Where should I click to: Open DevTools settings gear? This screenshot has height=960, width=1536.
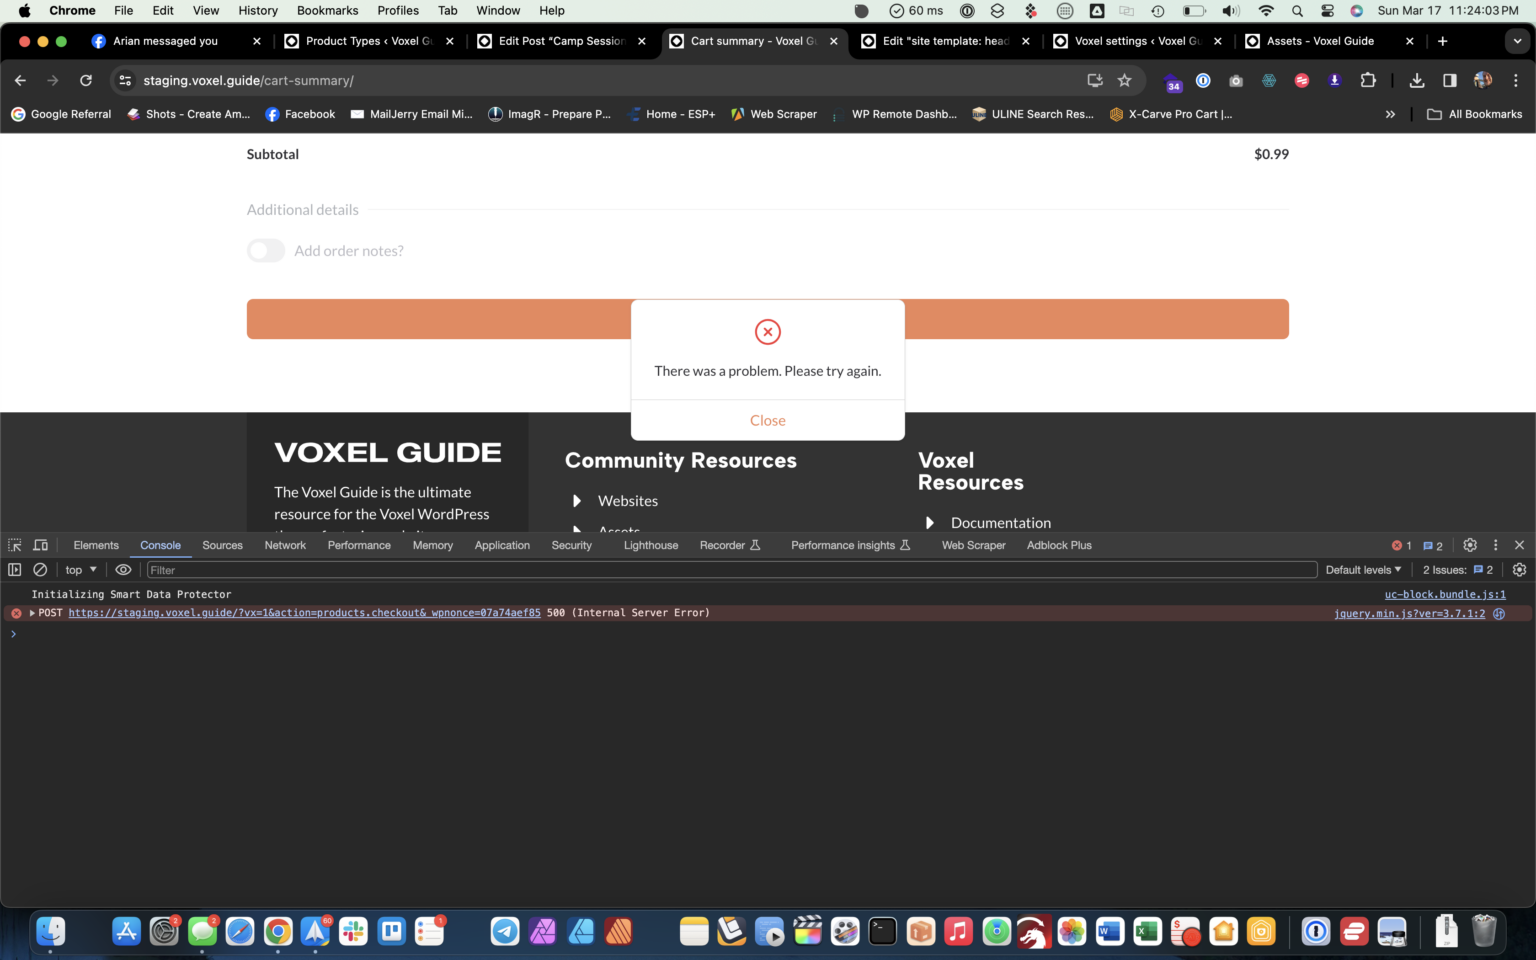pyautogui.click(x=1470, y=545)
